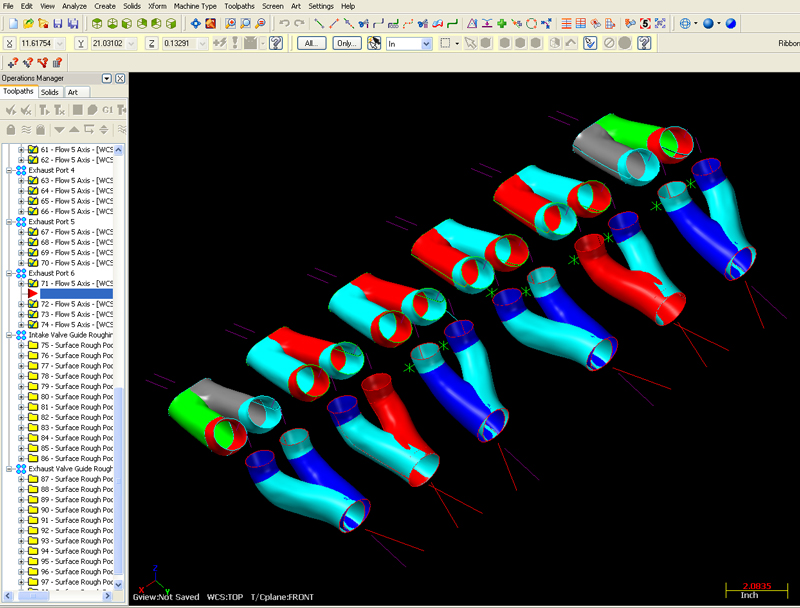Click the wireframe globe icon

(x=686, y=23)
